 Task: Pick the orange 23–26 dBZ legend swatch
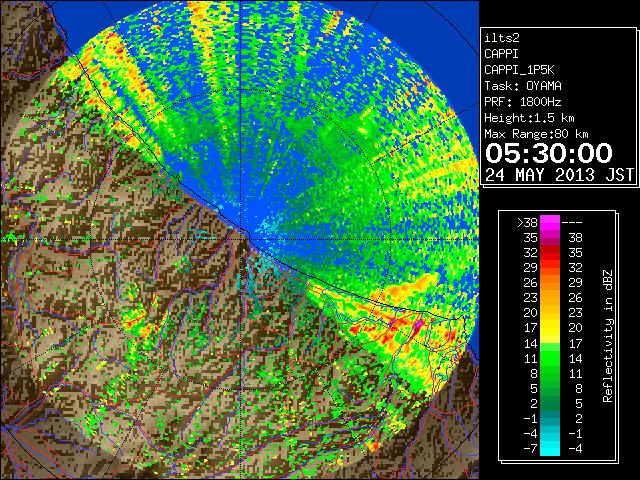point(550,298)
